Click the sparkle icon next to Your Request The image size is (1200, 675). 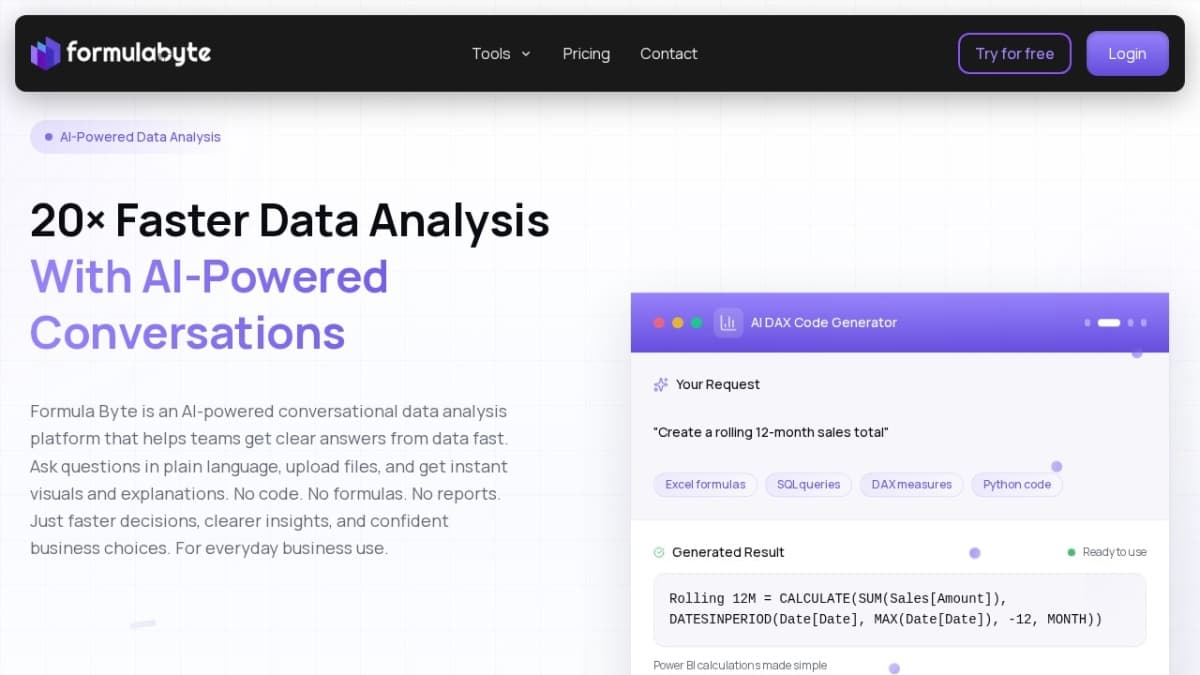click(x=660, y=384)
